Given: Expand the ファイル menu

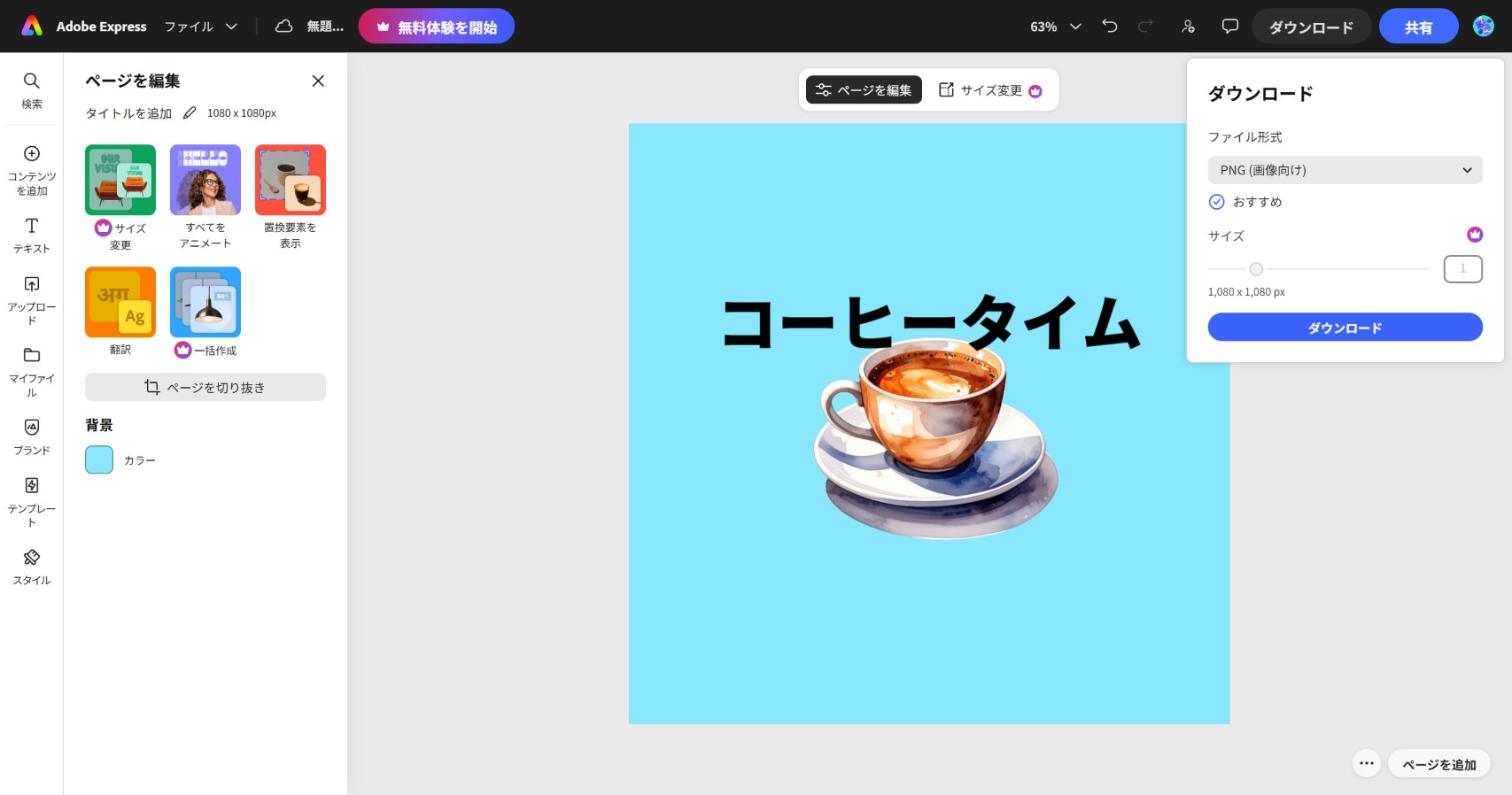Looking at the screenshot, I should pyautogui.click(x=201, y=26).
